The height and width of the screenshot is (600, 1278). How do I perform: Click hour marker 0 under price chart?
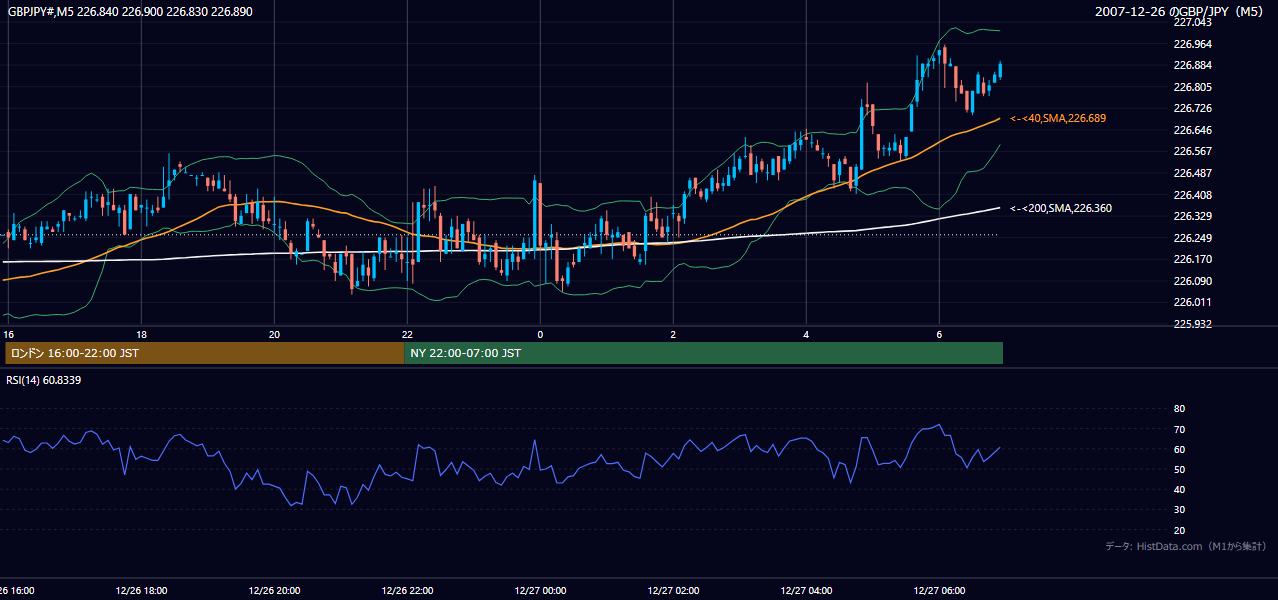point(540,333)
